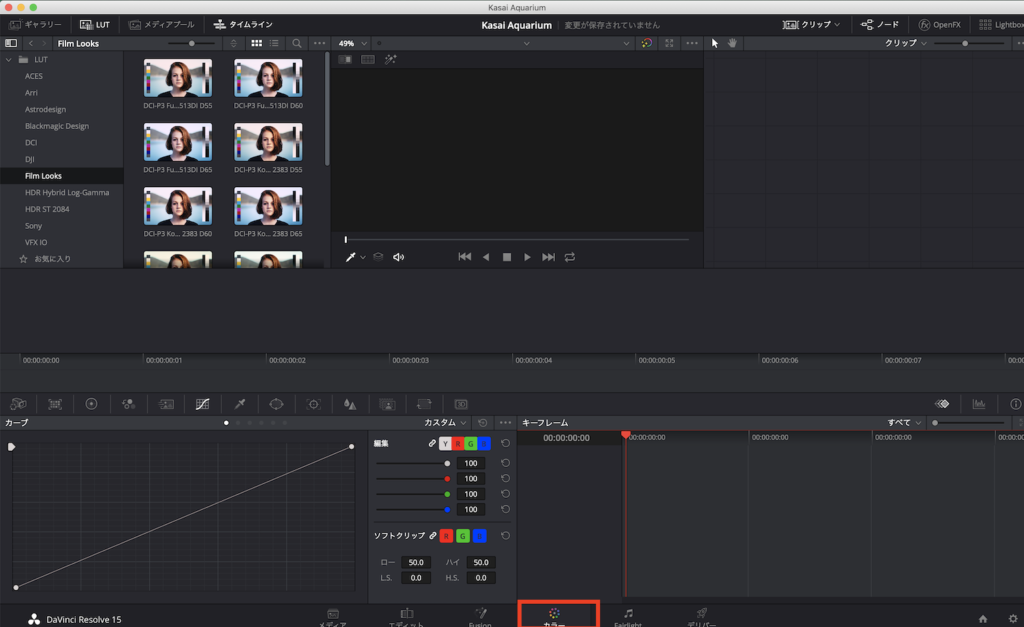This screenshot has height=627, width=1024.
Task: Click the LUT thumbnail size slider
Action: [x=193, y=44]
